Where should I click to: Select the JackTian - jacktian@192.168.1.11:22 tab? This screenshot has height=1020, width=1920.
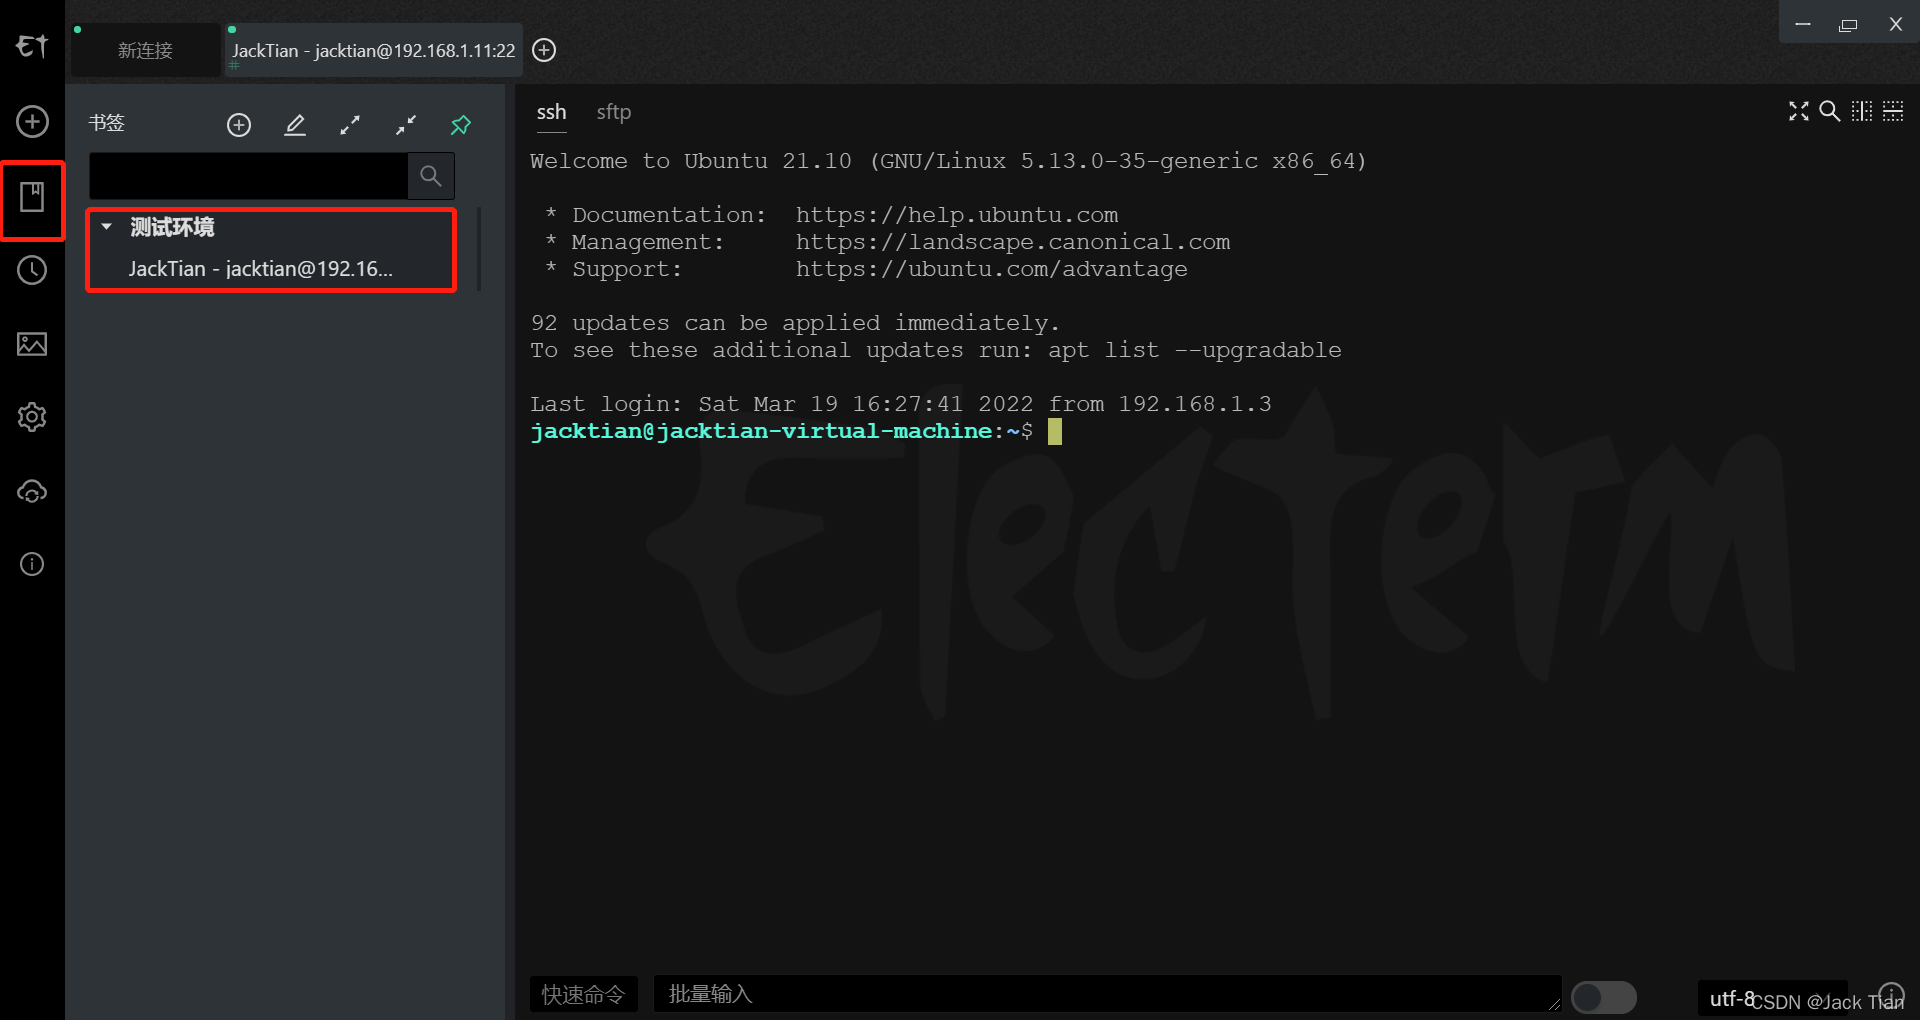pyautogui.click(x=373, y=51)
